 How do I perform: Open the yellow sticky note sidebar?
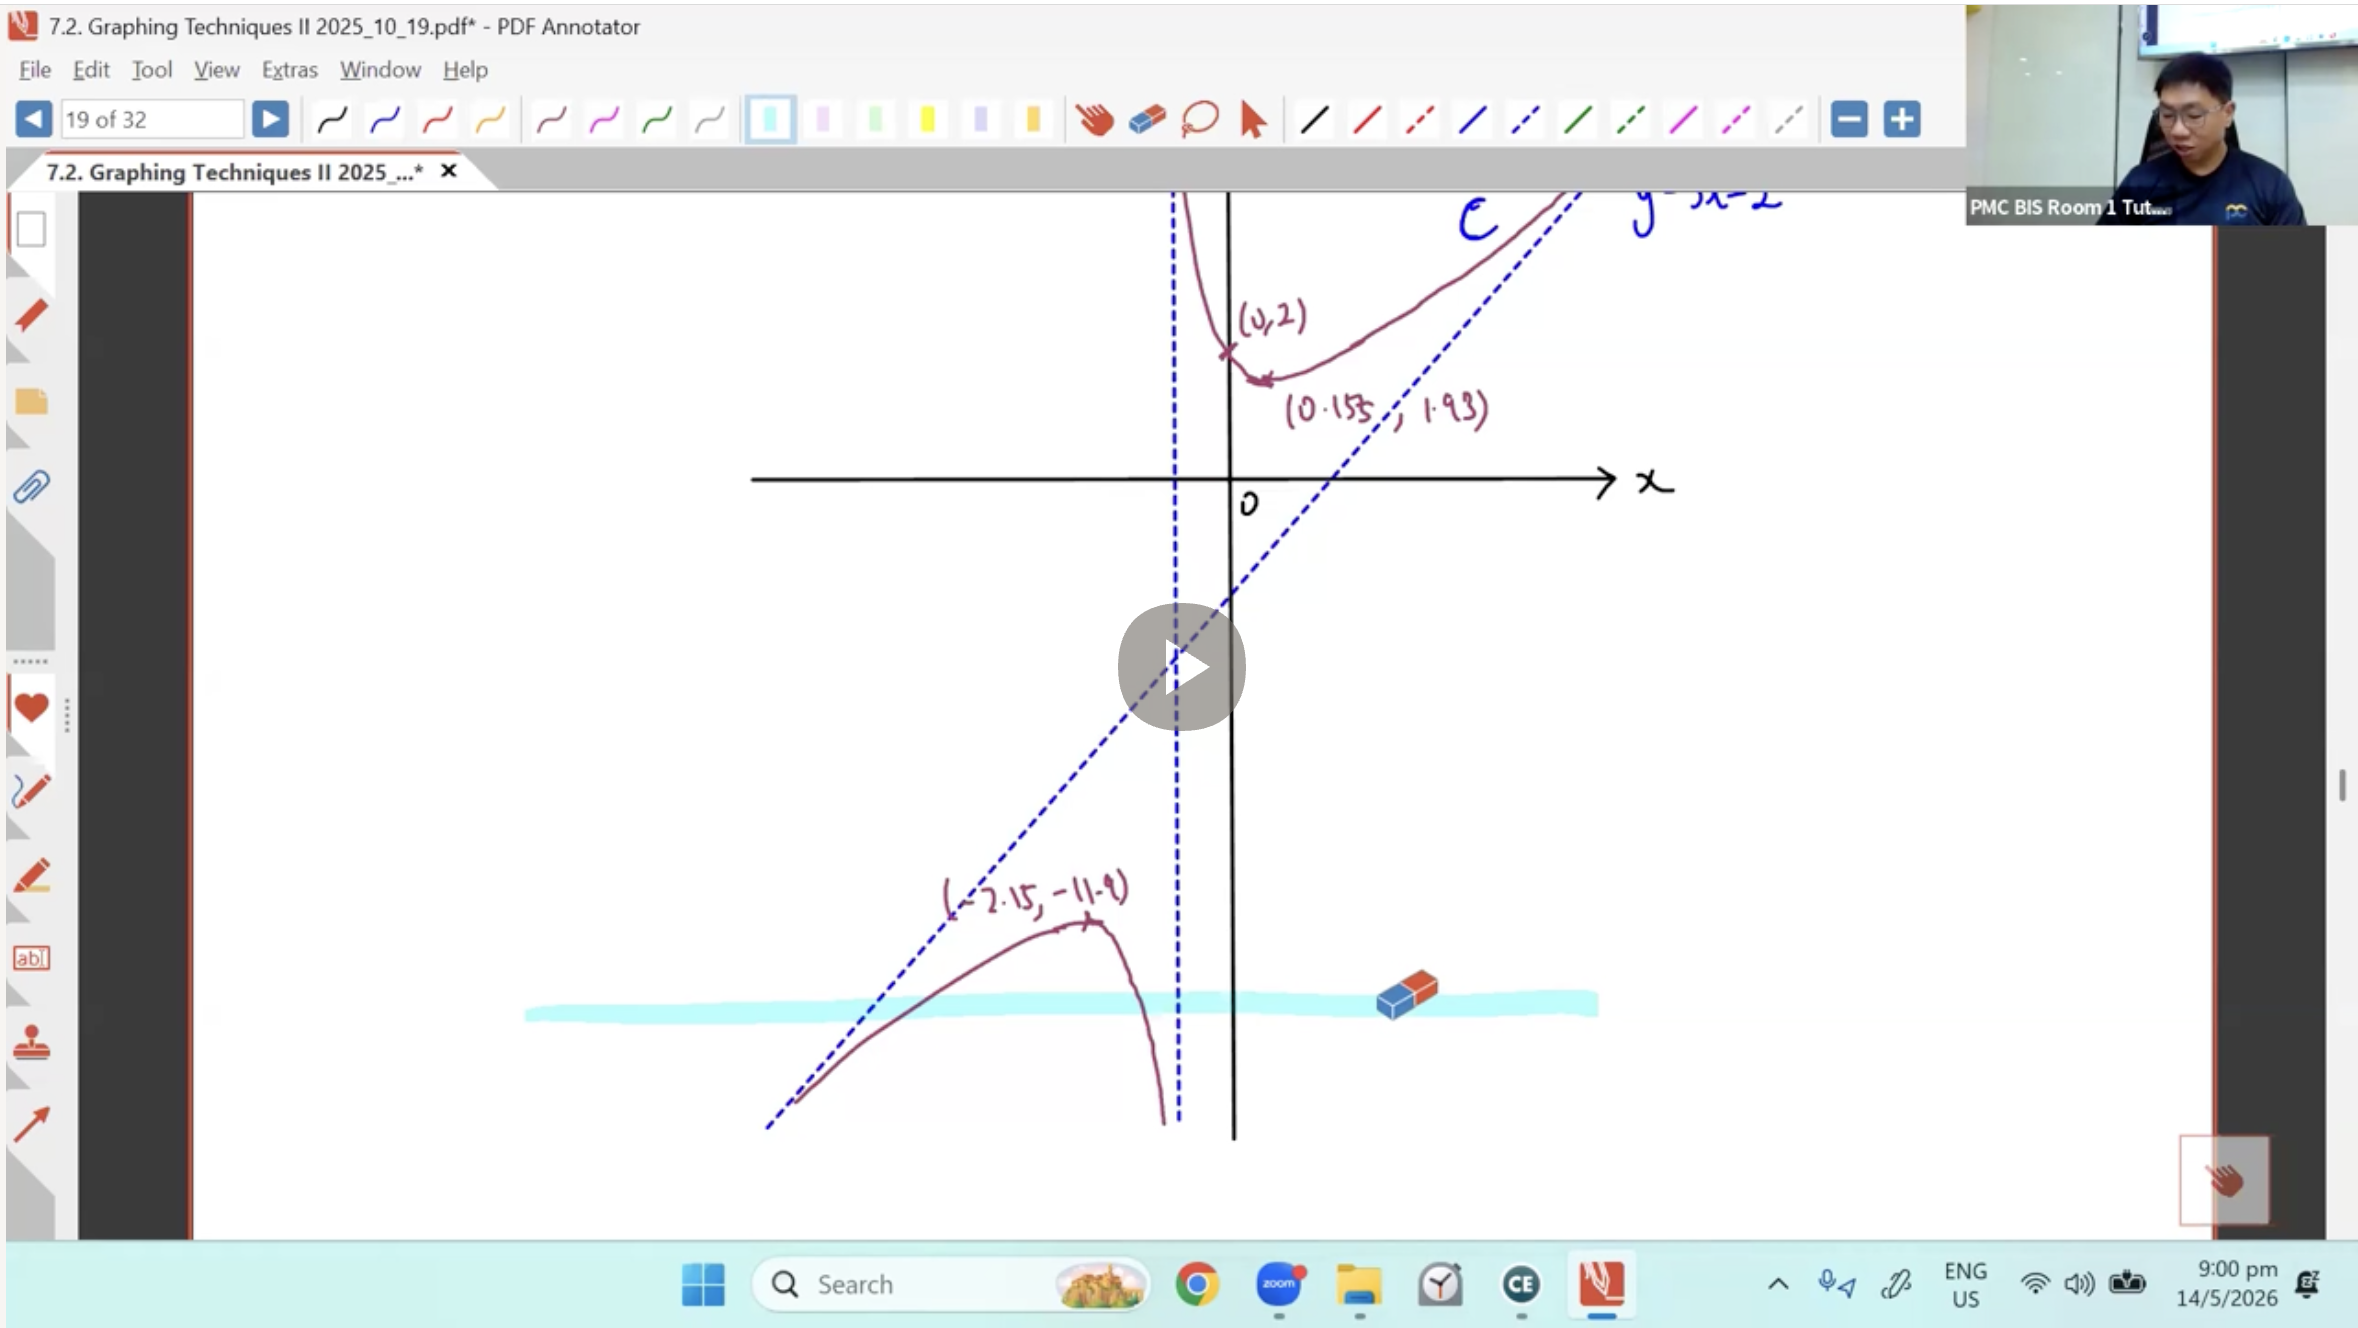pos(31,402)
